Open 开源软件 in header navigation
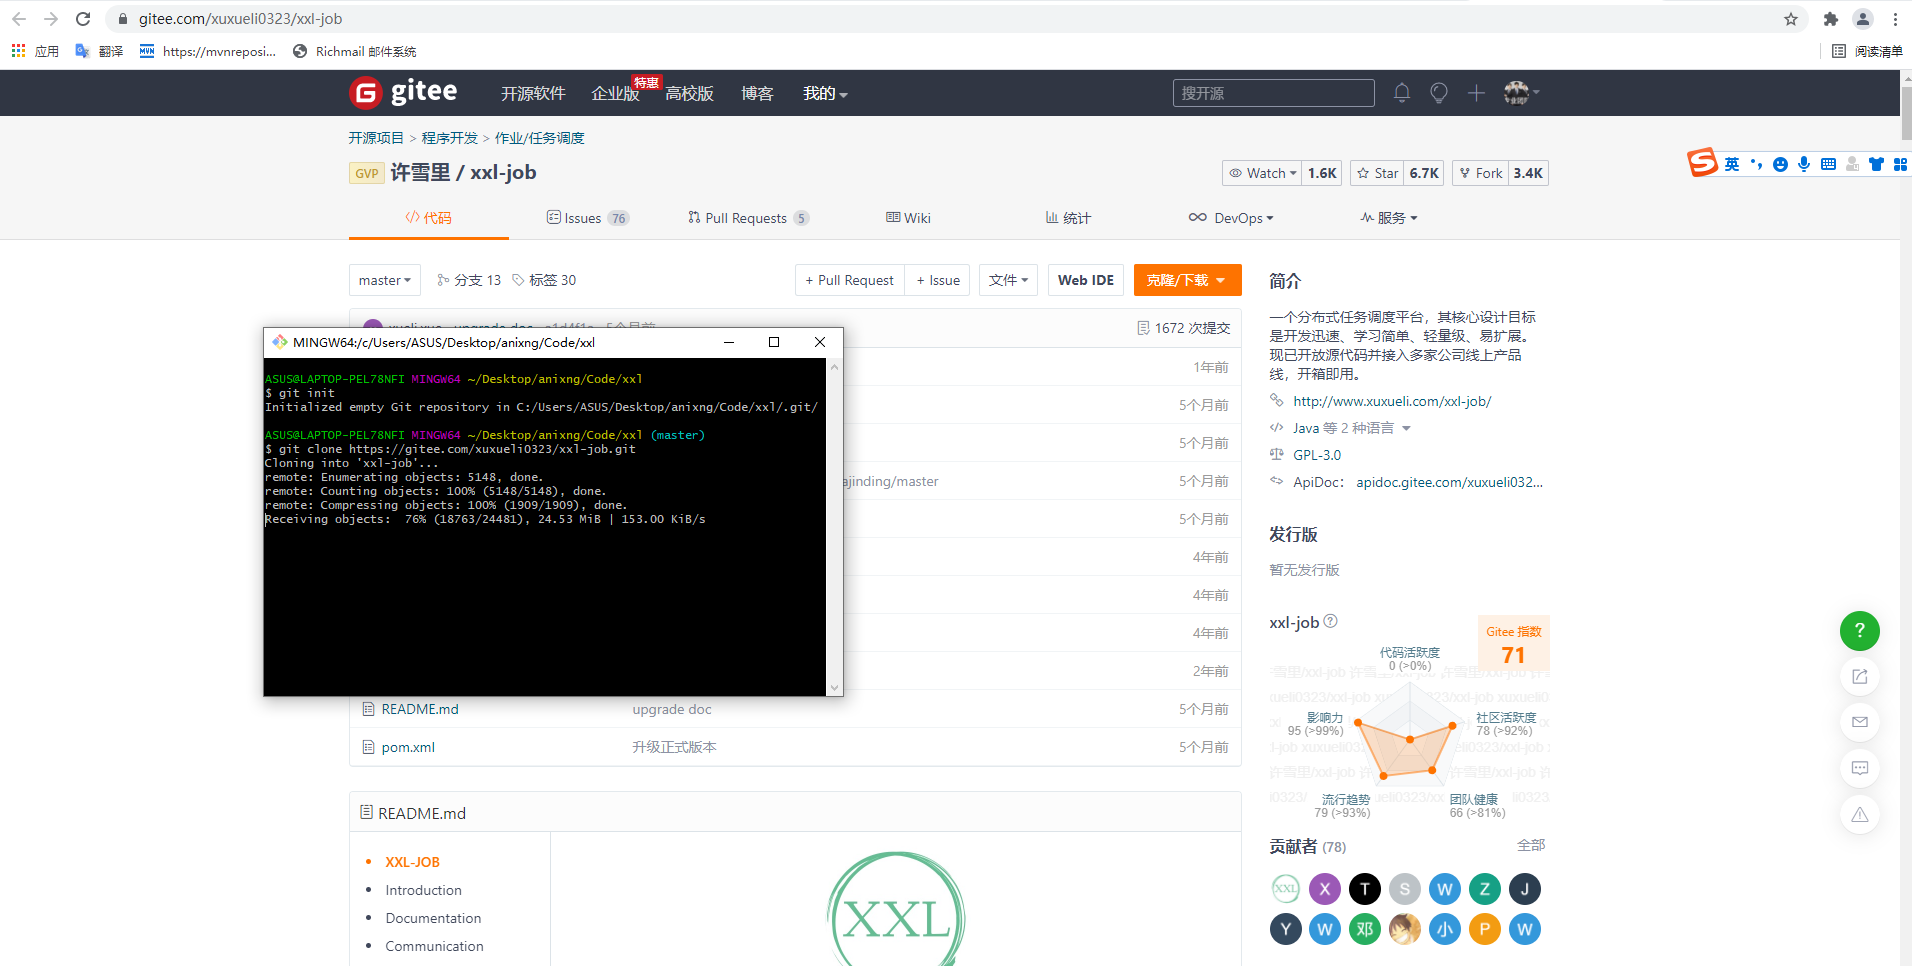 (533, 93)
